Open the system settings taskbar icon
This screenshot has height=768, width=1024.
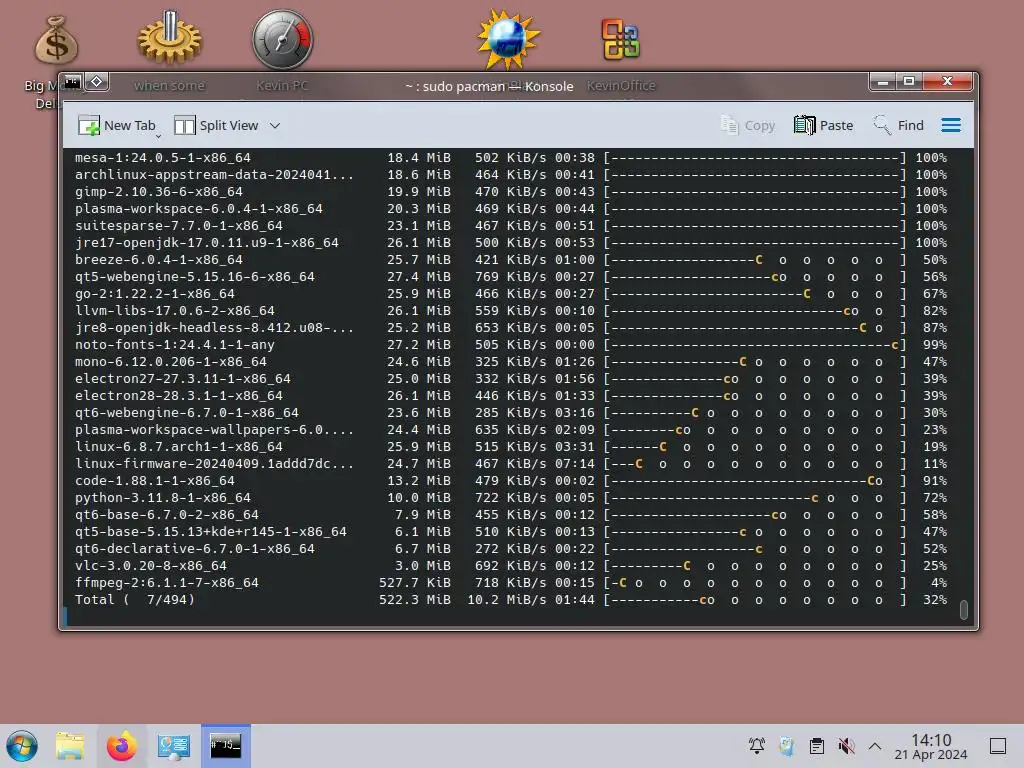(x=174, y=746)
